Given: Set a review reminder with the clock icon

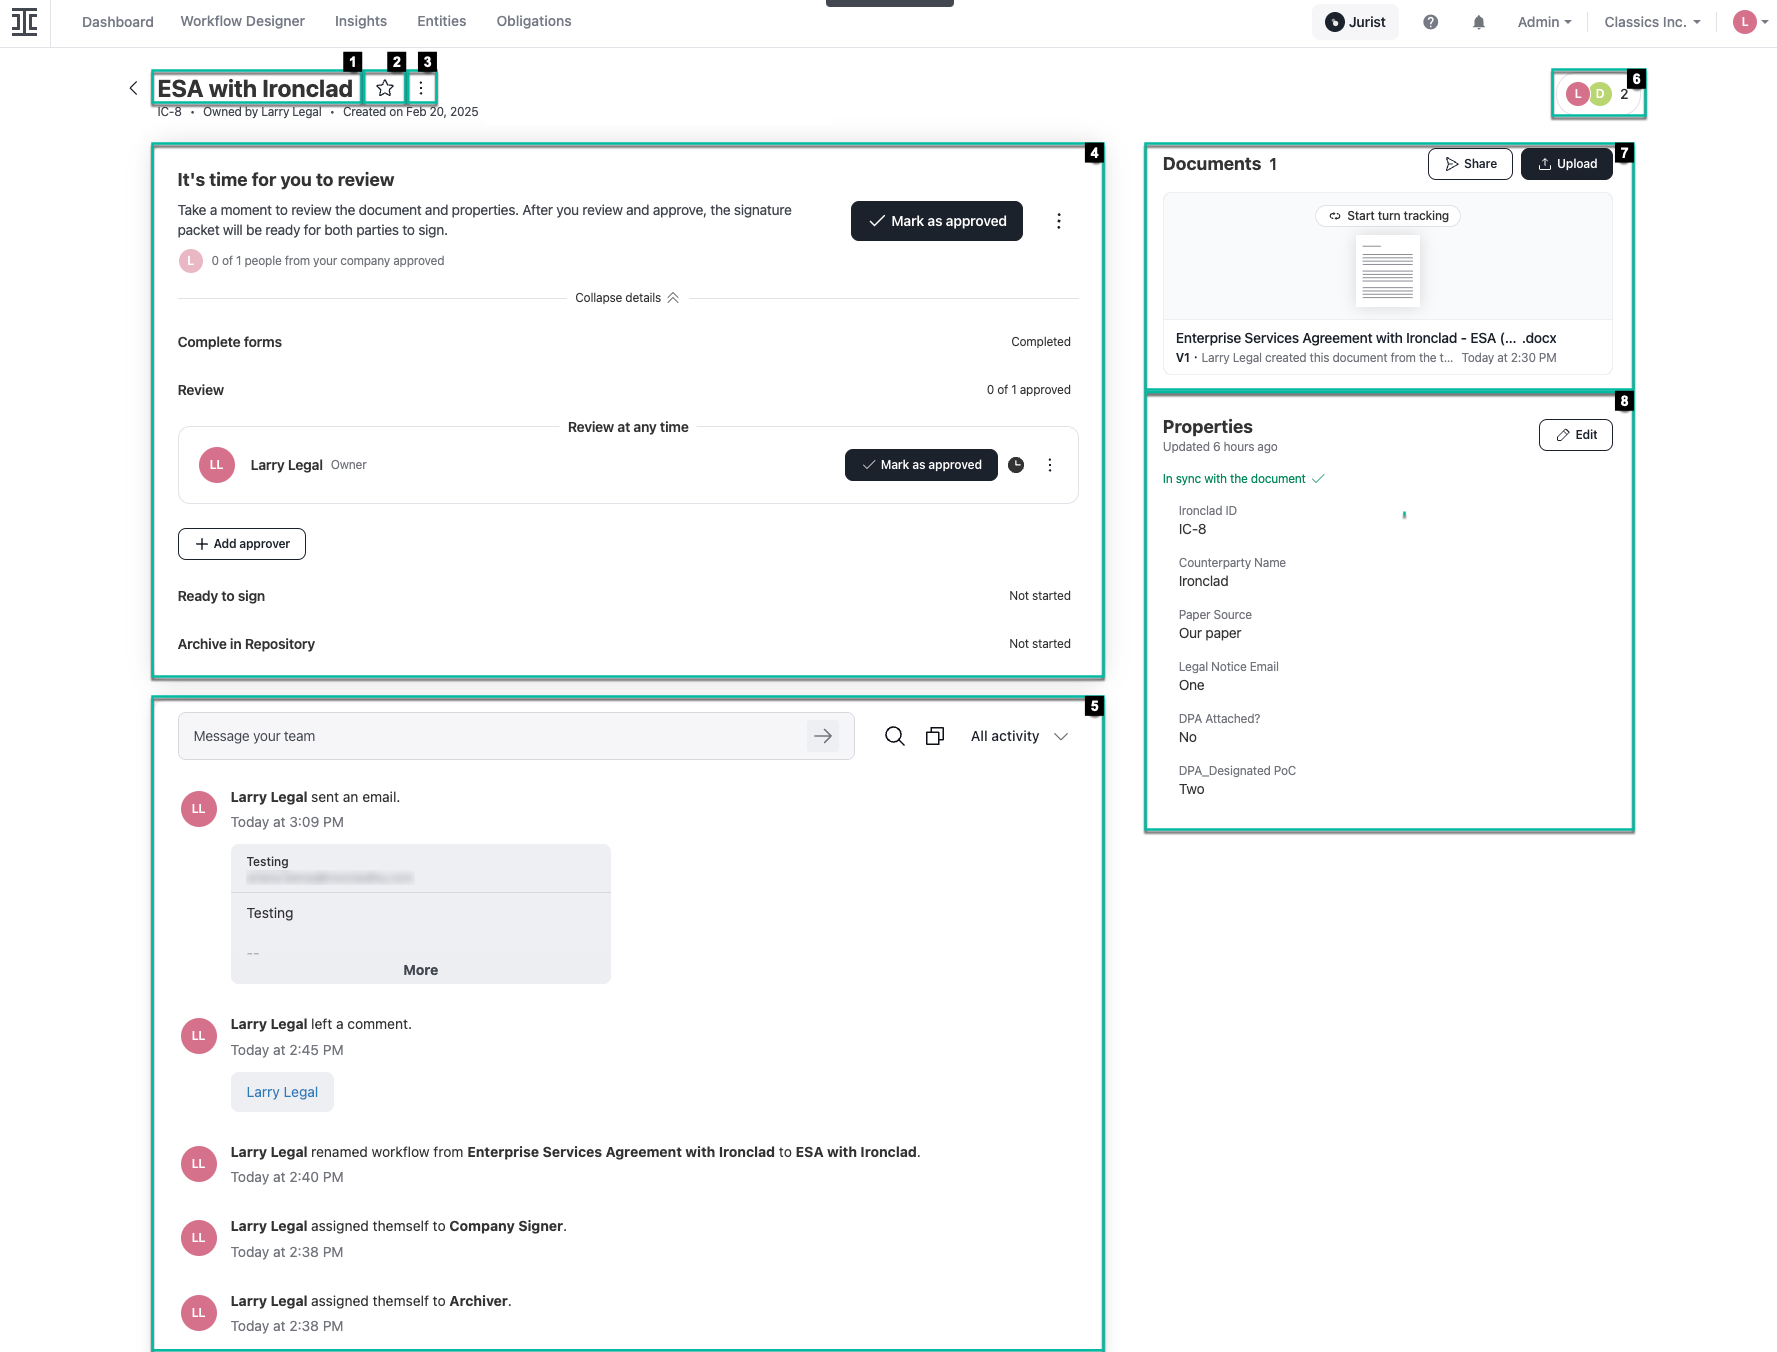Looking at the screenshot, I should pos(1016,465).
